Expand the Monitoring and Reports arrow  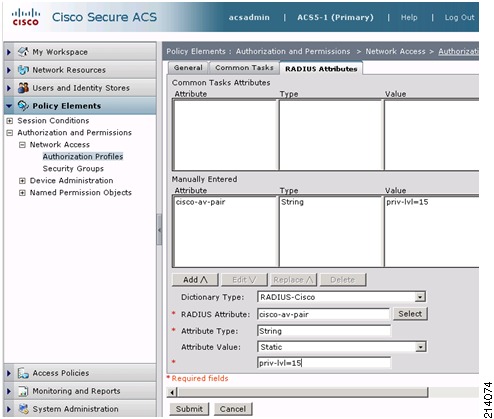point(9,391)
